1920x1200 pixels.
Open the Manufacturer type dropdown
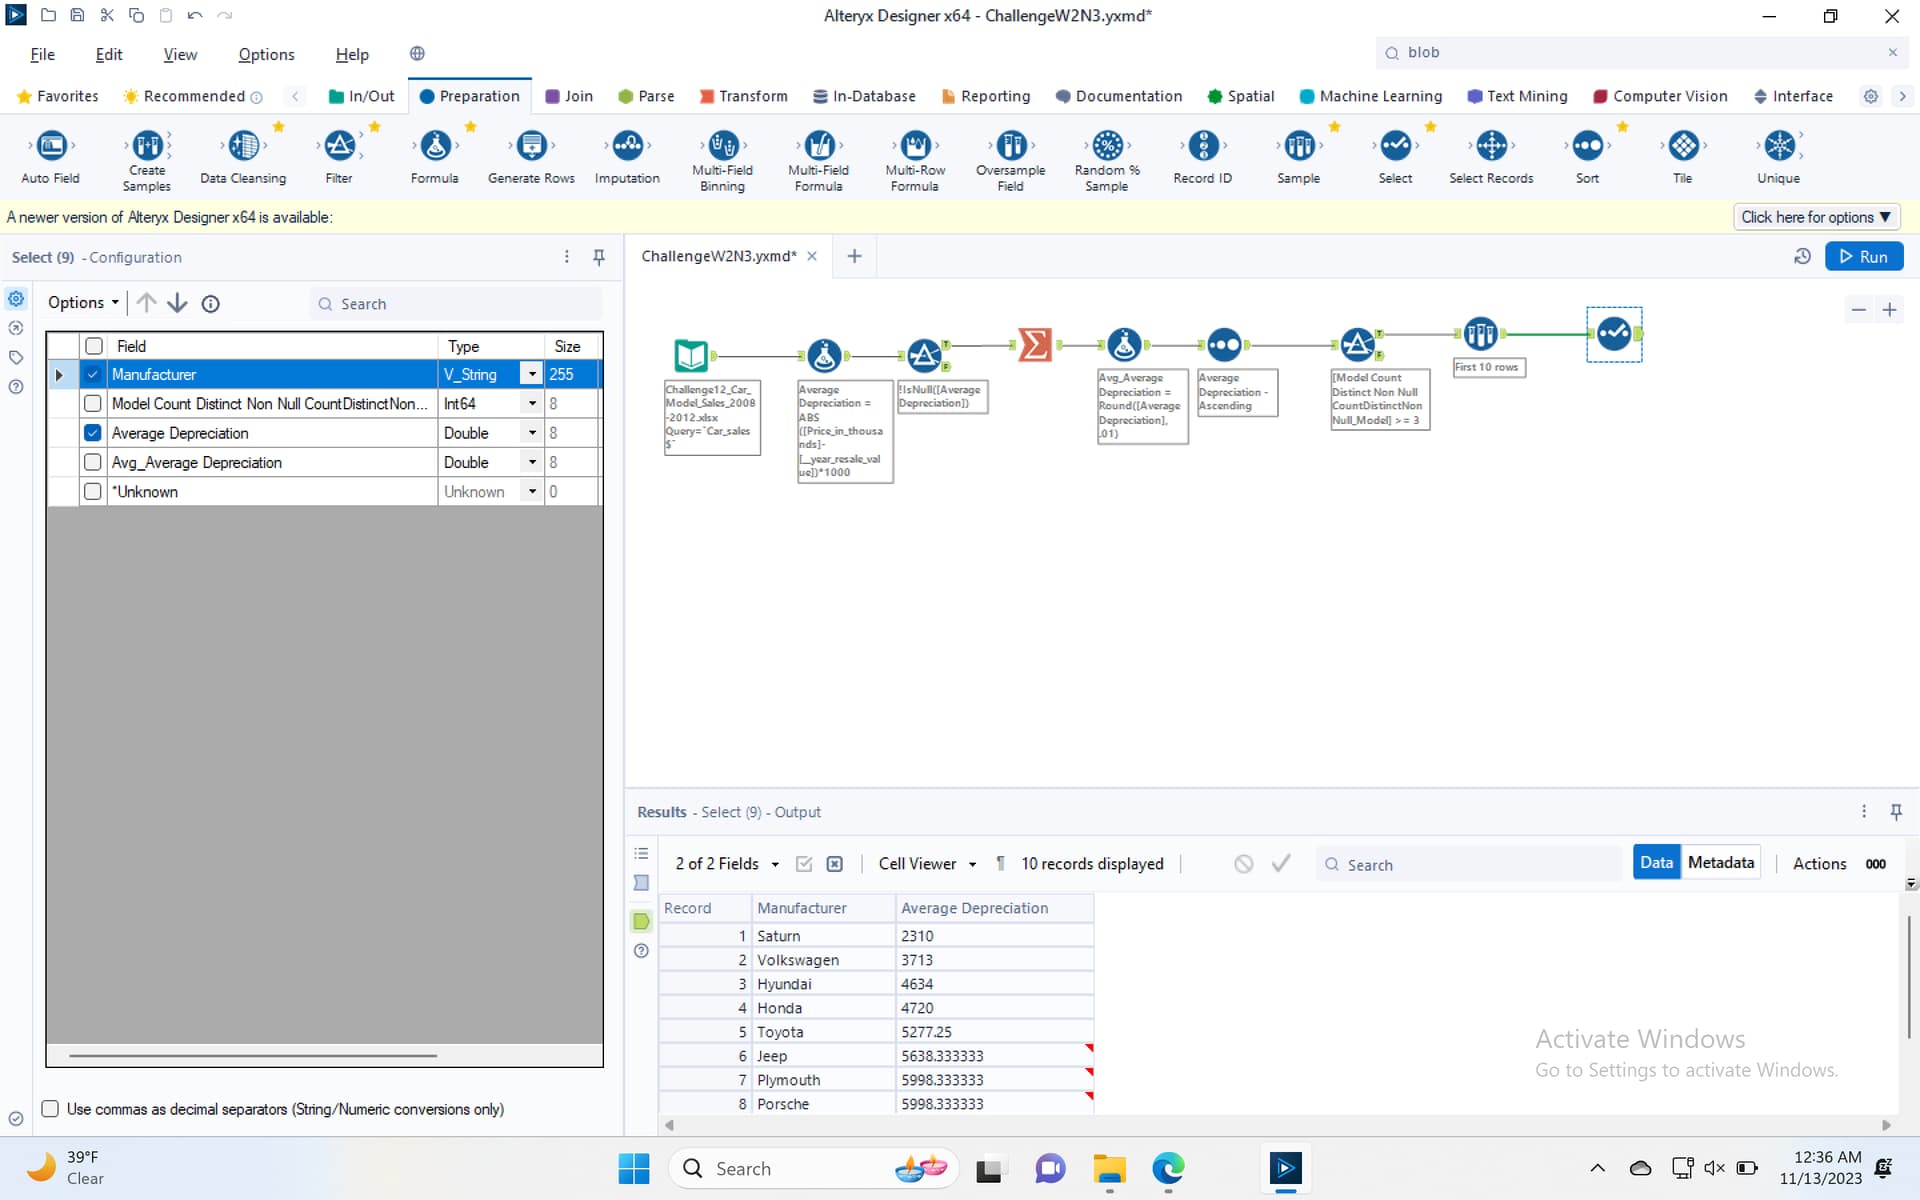click(x=532, y=374)
